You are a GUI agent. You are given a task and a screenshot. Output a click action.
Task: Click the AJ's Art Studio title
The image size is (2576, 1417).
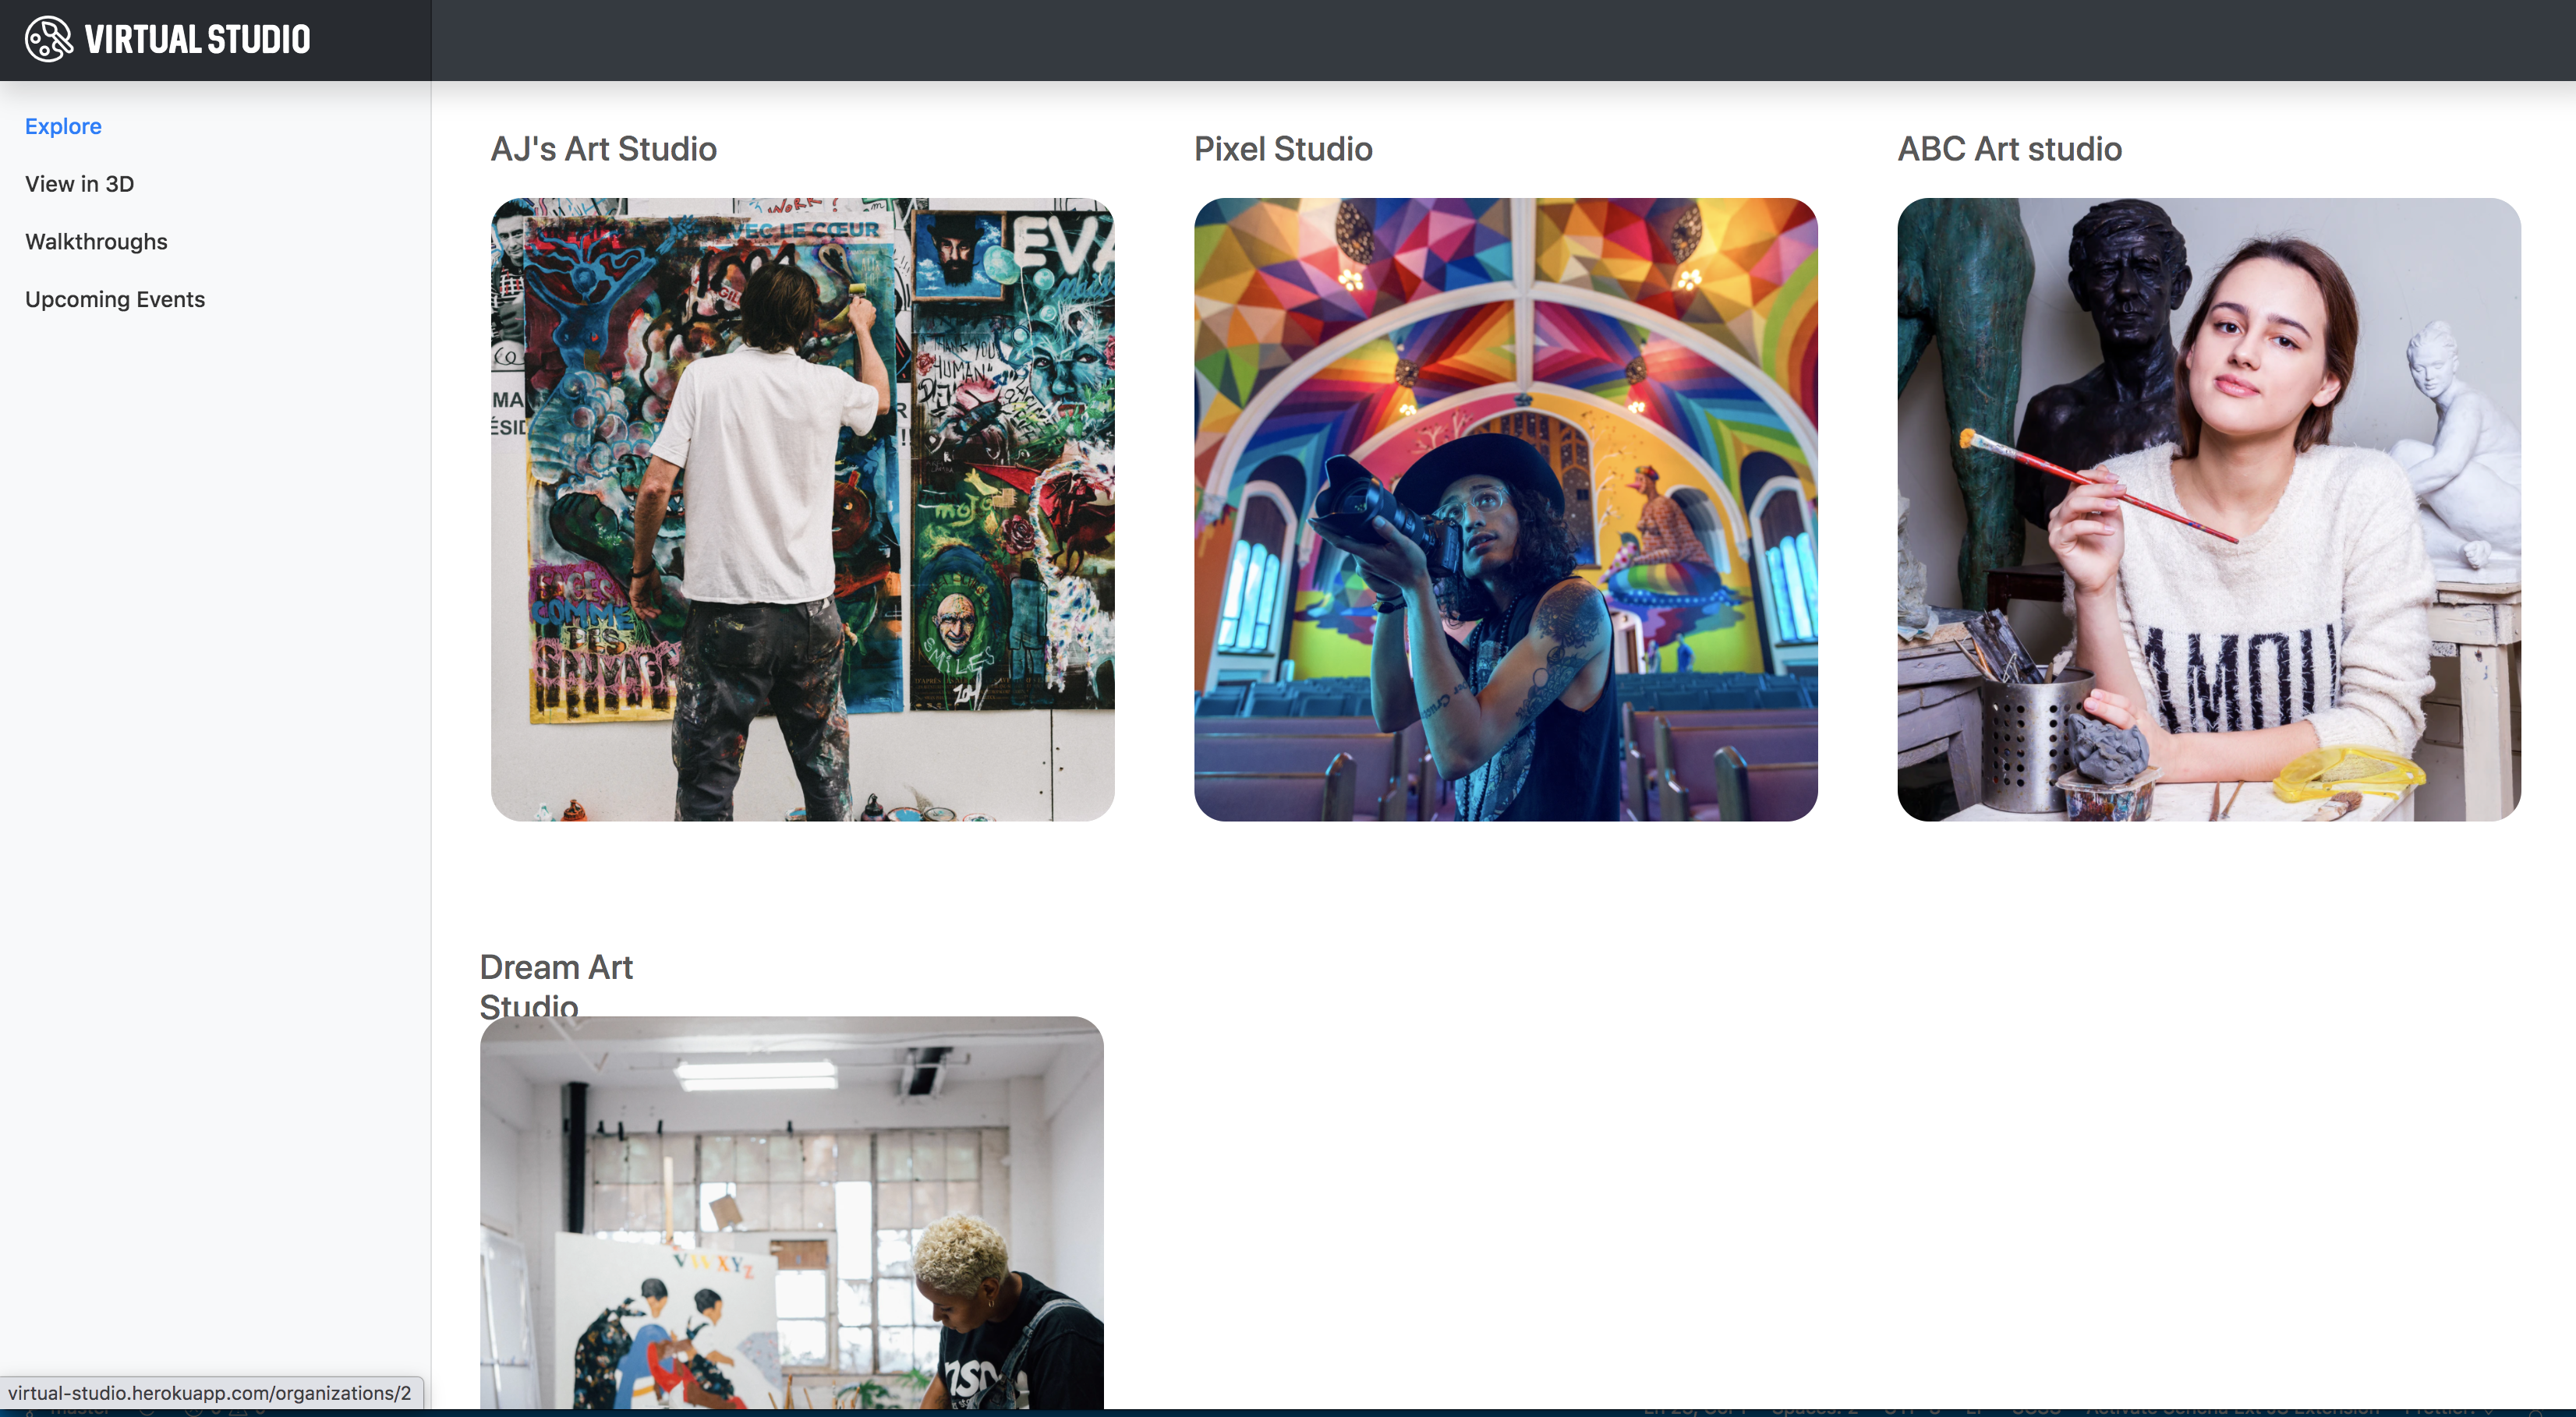(x=603, y=149)
